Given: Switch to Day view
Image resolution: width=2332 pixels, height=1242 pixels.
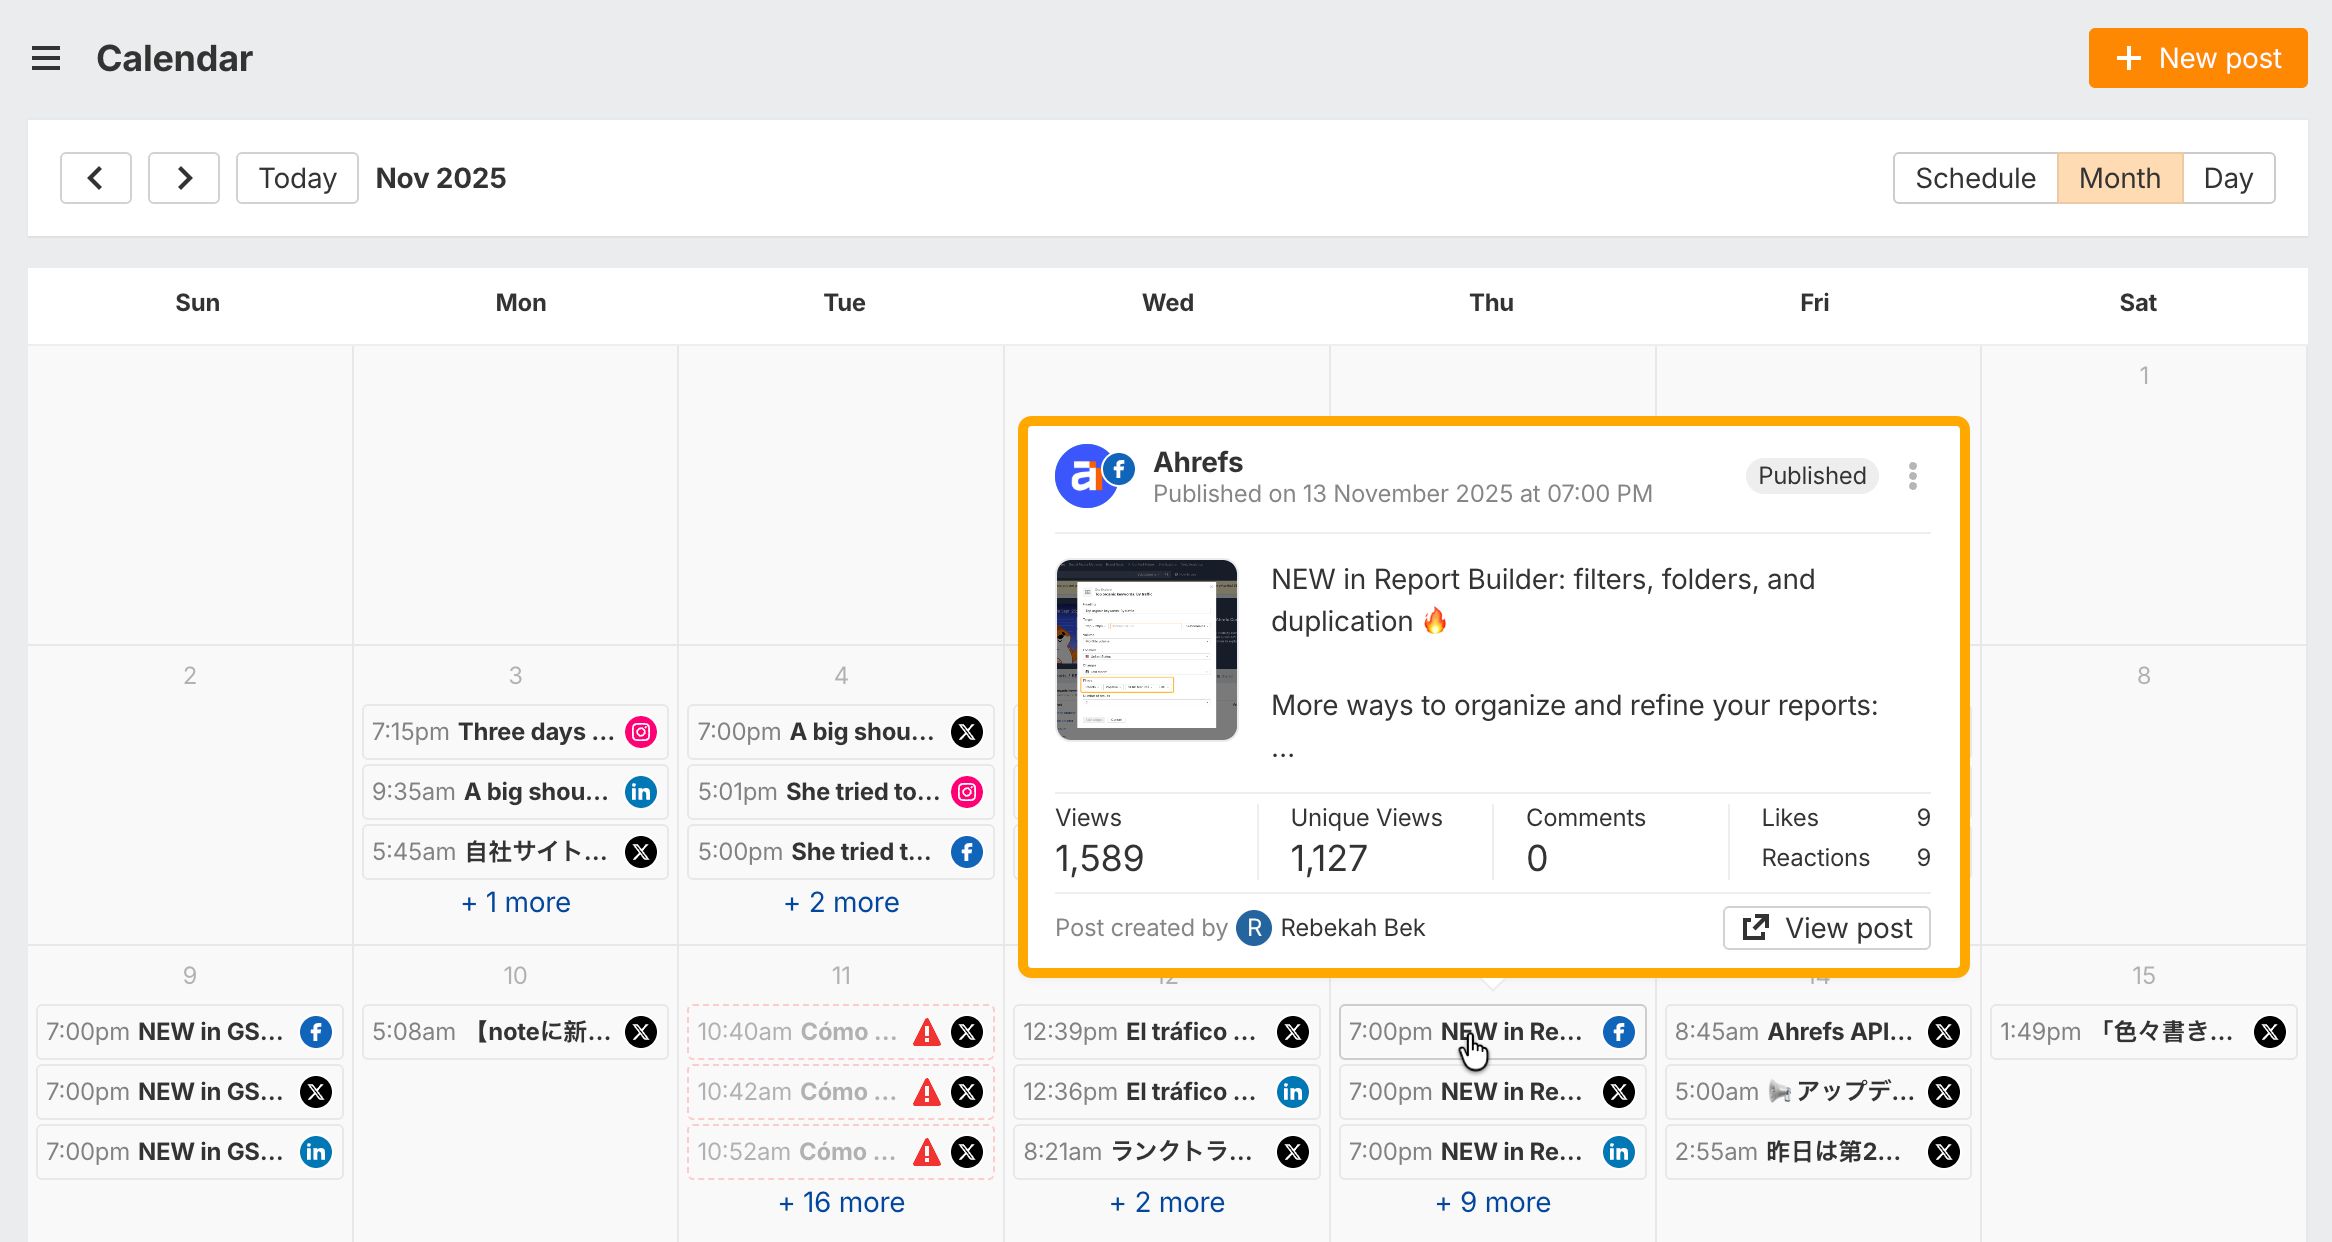Looking at the screenshot, I should pyautogui.click(x=2229, y=177).
